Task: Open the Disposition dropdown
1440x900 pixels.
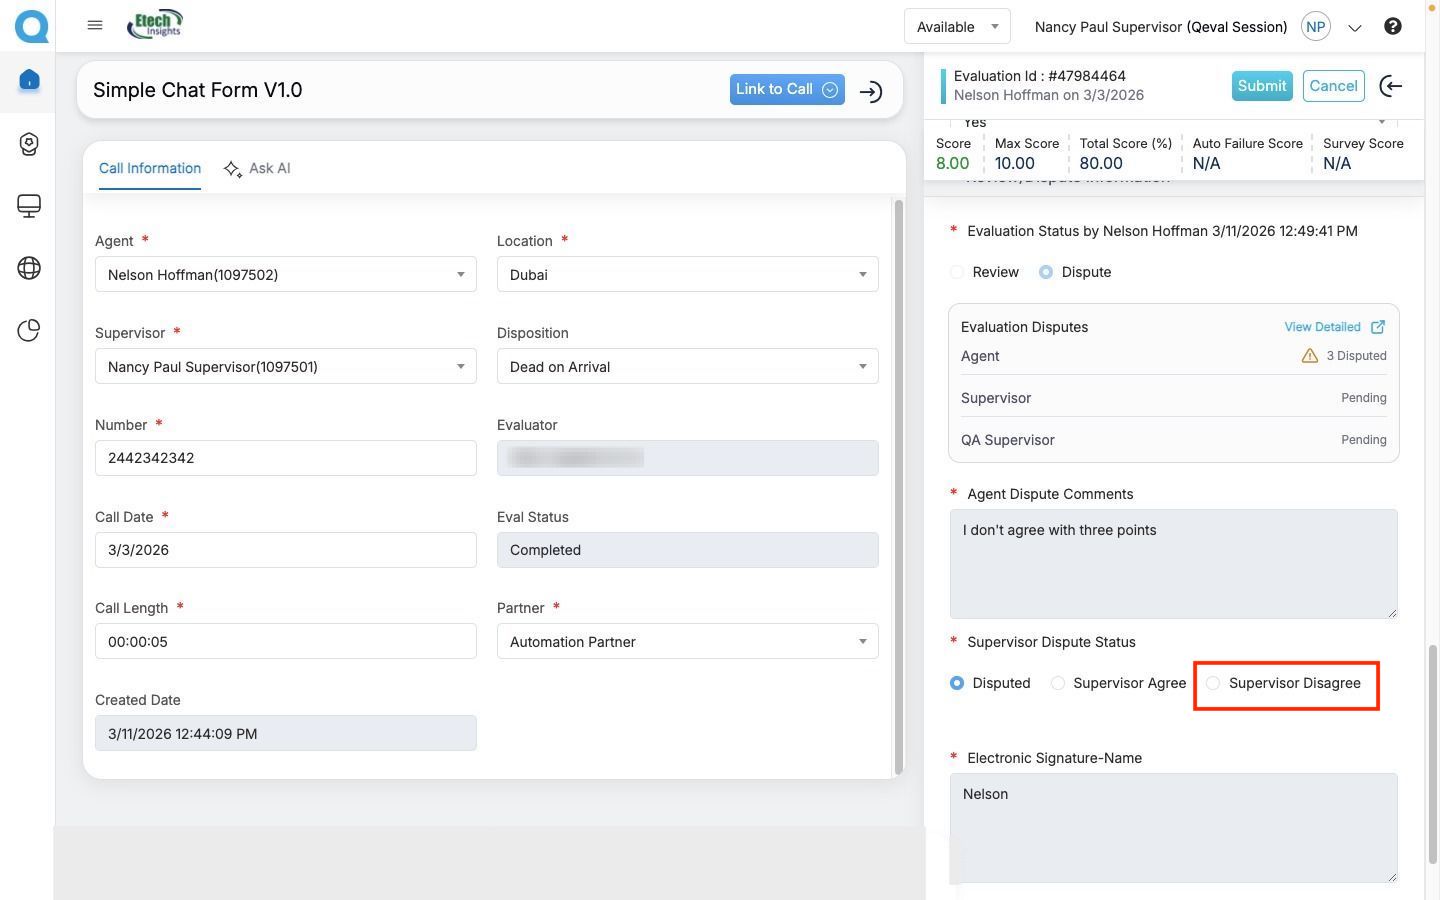Action: click(x=687, y=367)
